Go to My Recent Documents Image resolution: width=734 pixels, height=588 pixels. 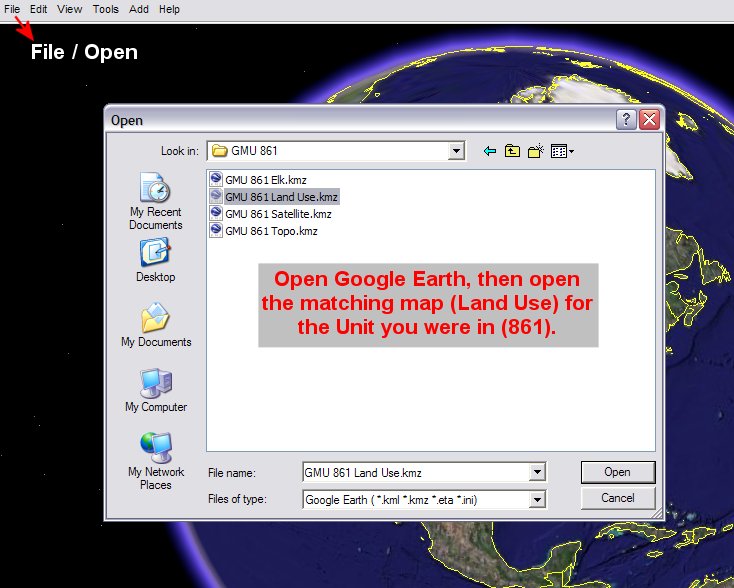156,201
